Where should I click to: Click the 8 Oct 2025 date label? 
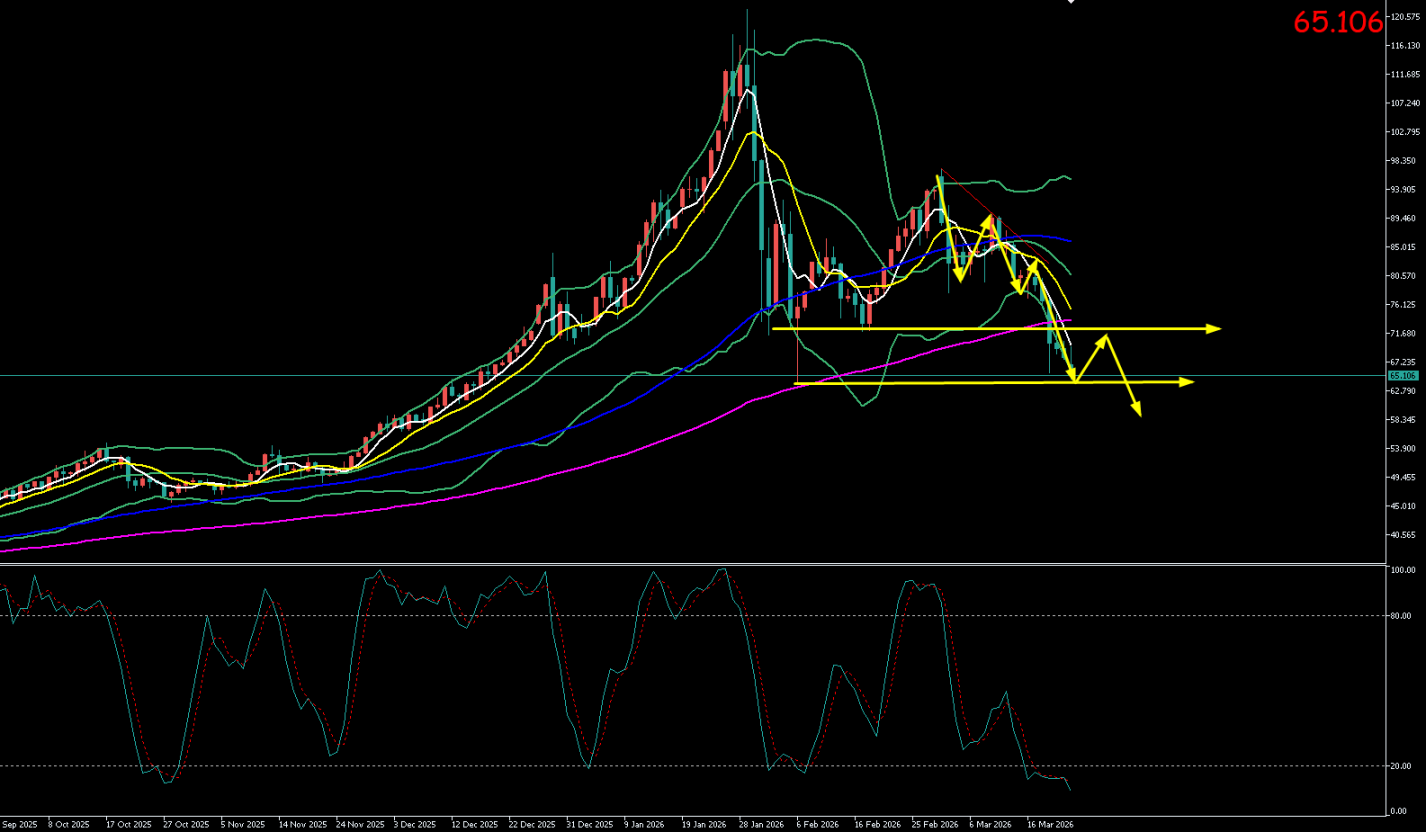[x=68, y=825]
